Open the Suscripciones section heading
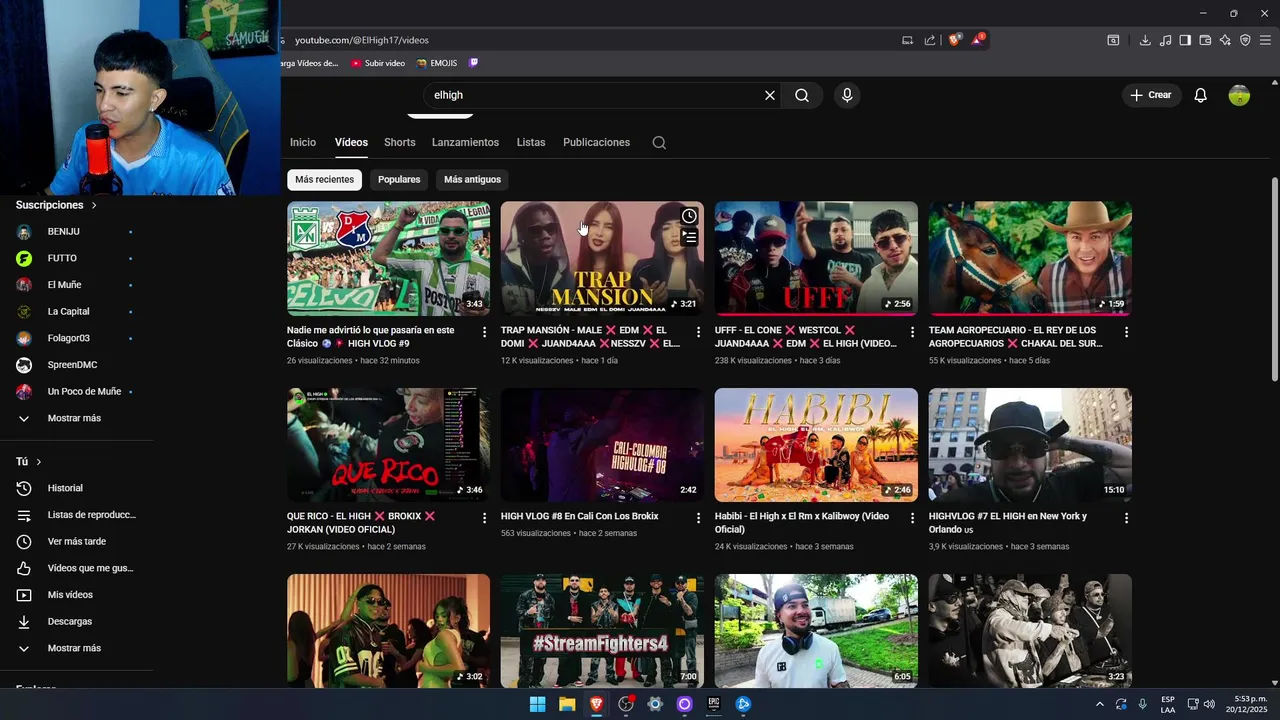The image size is (1280, 720). click(56, 205)
